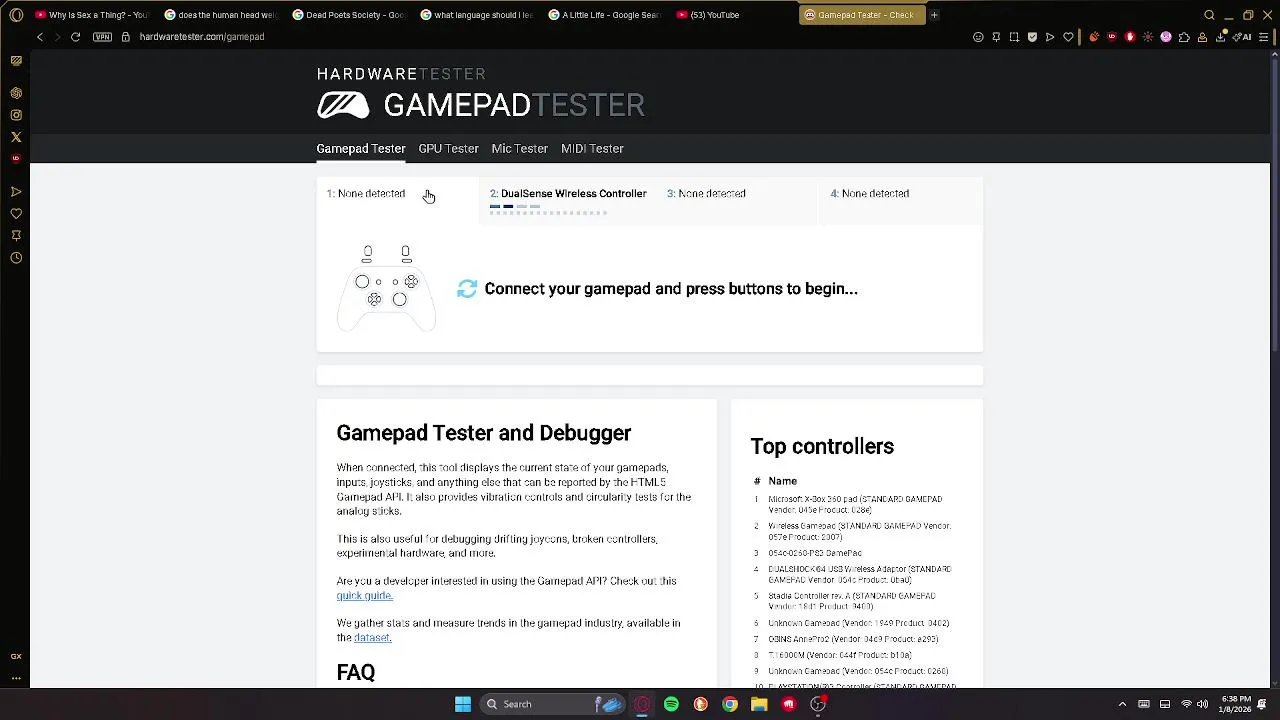Open the sidebar three-dots settings
The height and width of the screenshot is (720, 1280).
click(16, 678)
